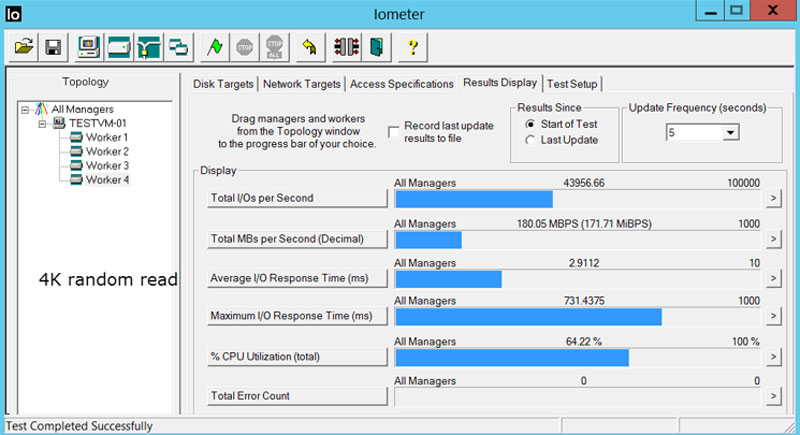800x435 pixels.
Task: Click the Worker 2 disk icon
Action: point(77,151)
